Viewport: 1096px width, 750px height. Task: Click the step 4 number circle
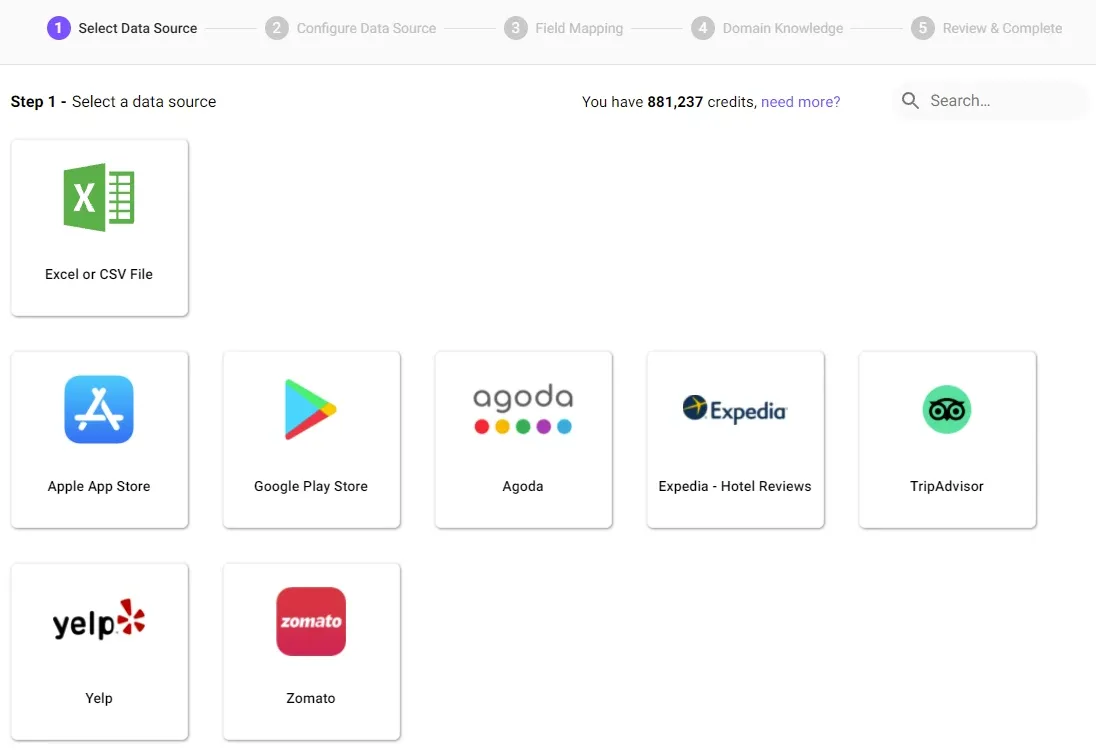click(703, 28)
